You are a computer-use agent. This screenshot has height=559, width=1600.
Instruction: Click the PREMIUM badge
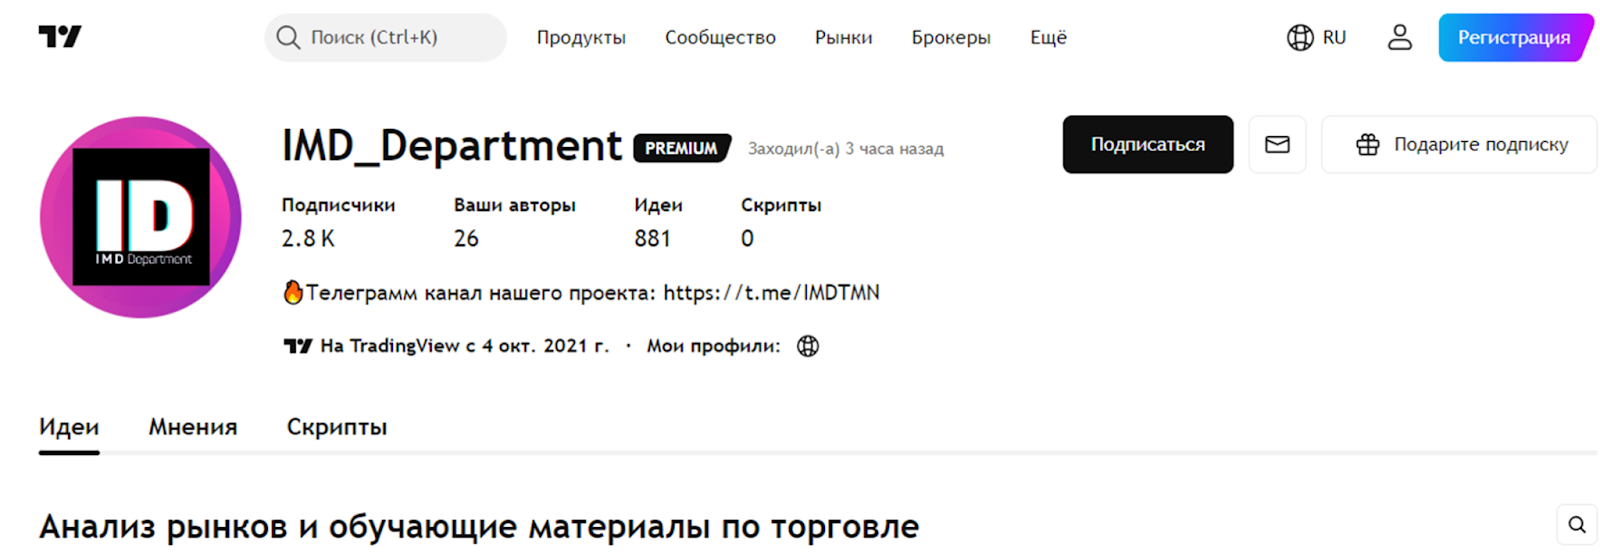click(x=682, y=148)
